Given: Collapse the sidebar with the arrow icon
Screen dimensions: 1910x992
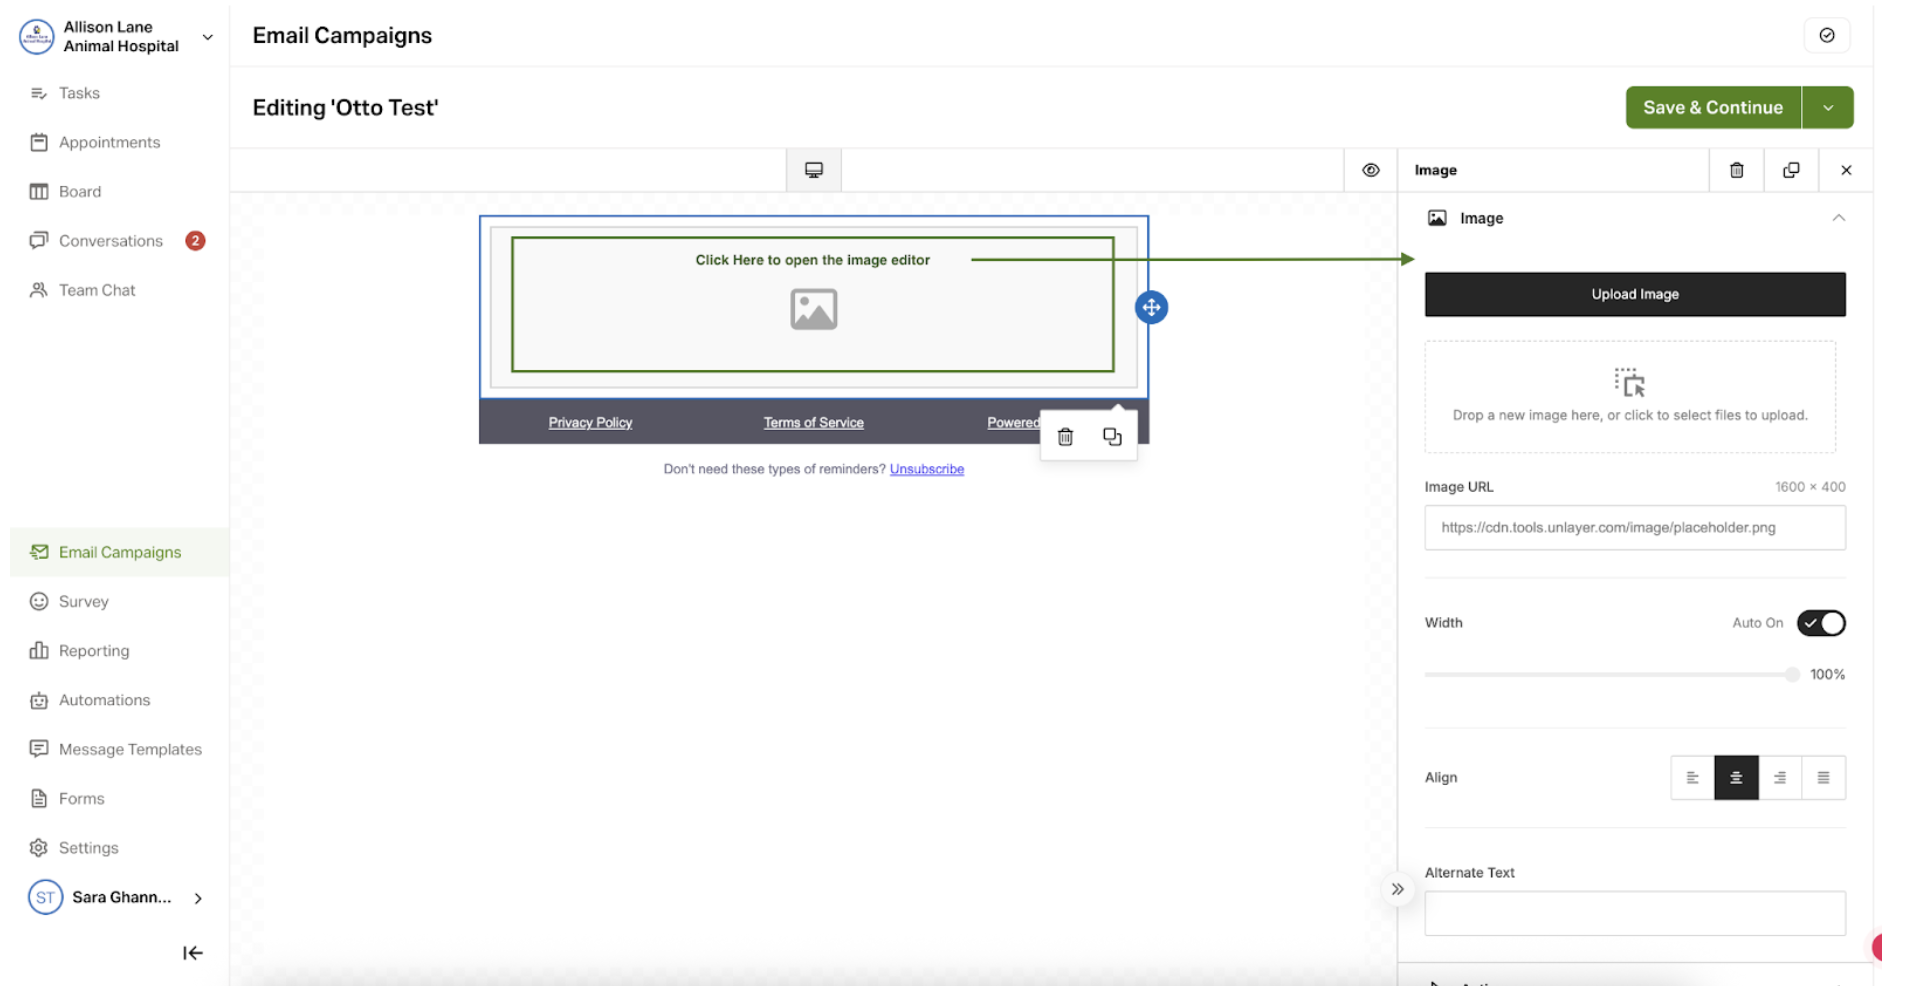Looking at the screenshot, I should [193, 953].
